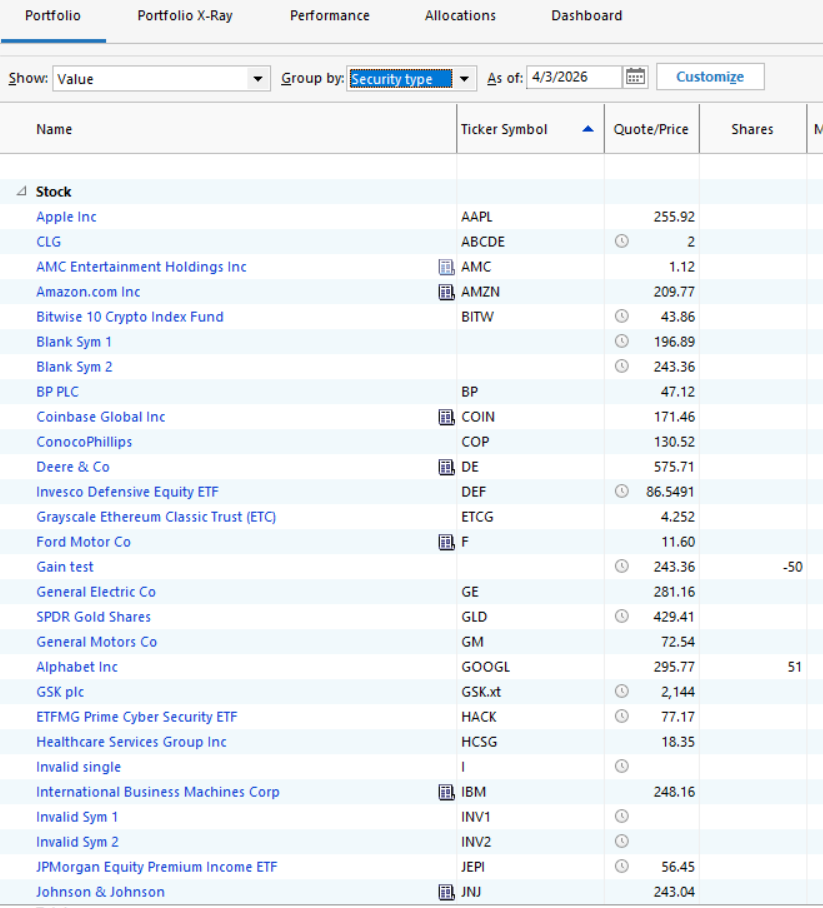This screenshot has width=823, height=908.
Task: Open Grayscale Ethereum Classic Trust link
Action: coord(156,517)
